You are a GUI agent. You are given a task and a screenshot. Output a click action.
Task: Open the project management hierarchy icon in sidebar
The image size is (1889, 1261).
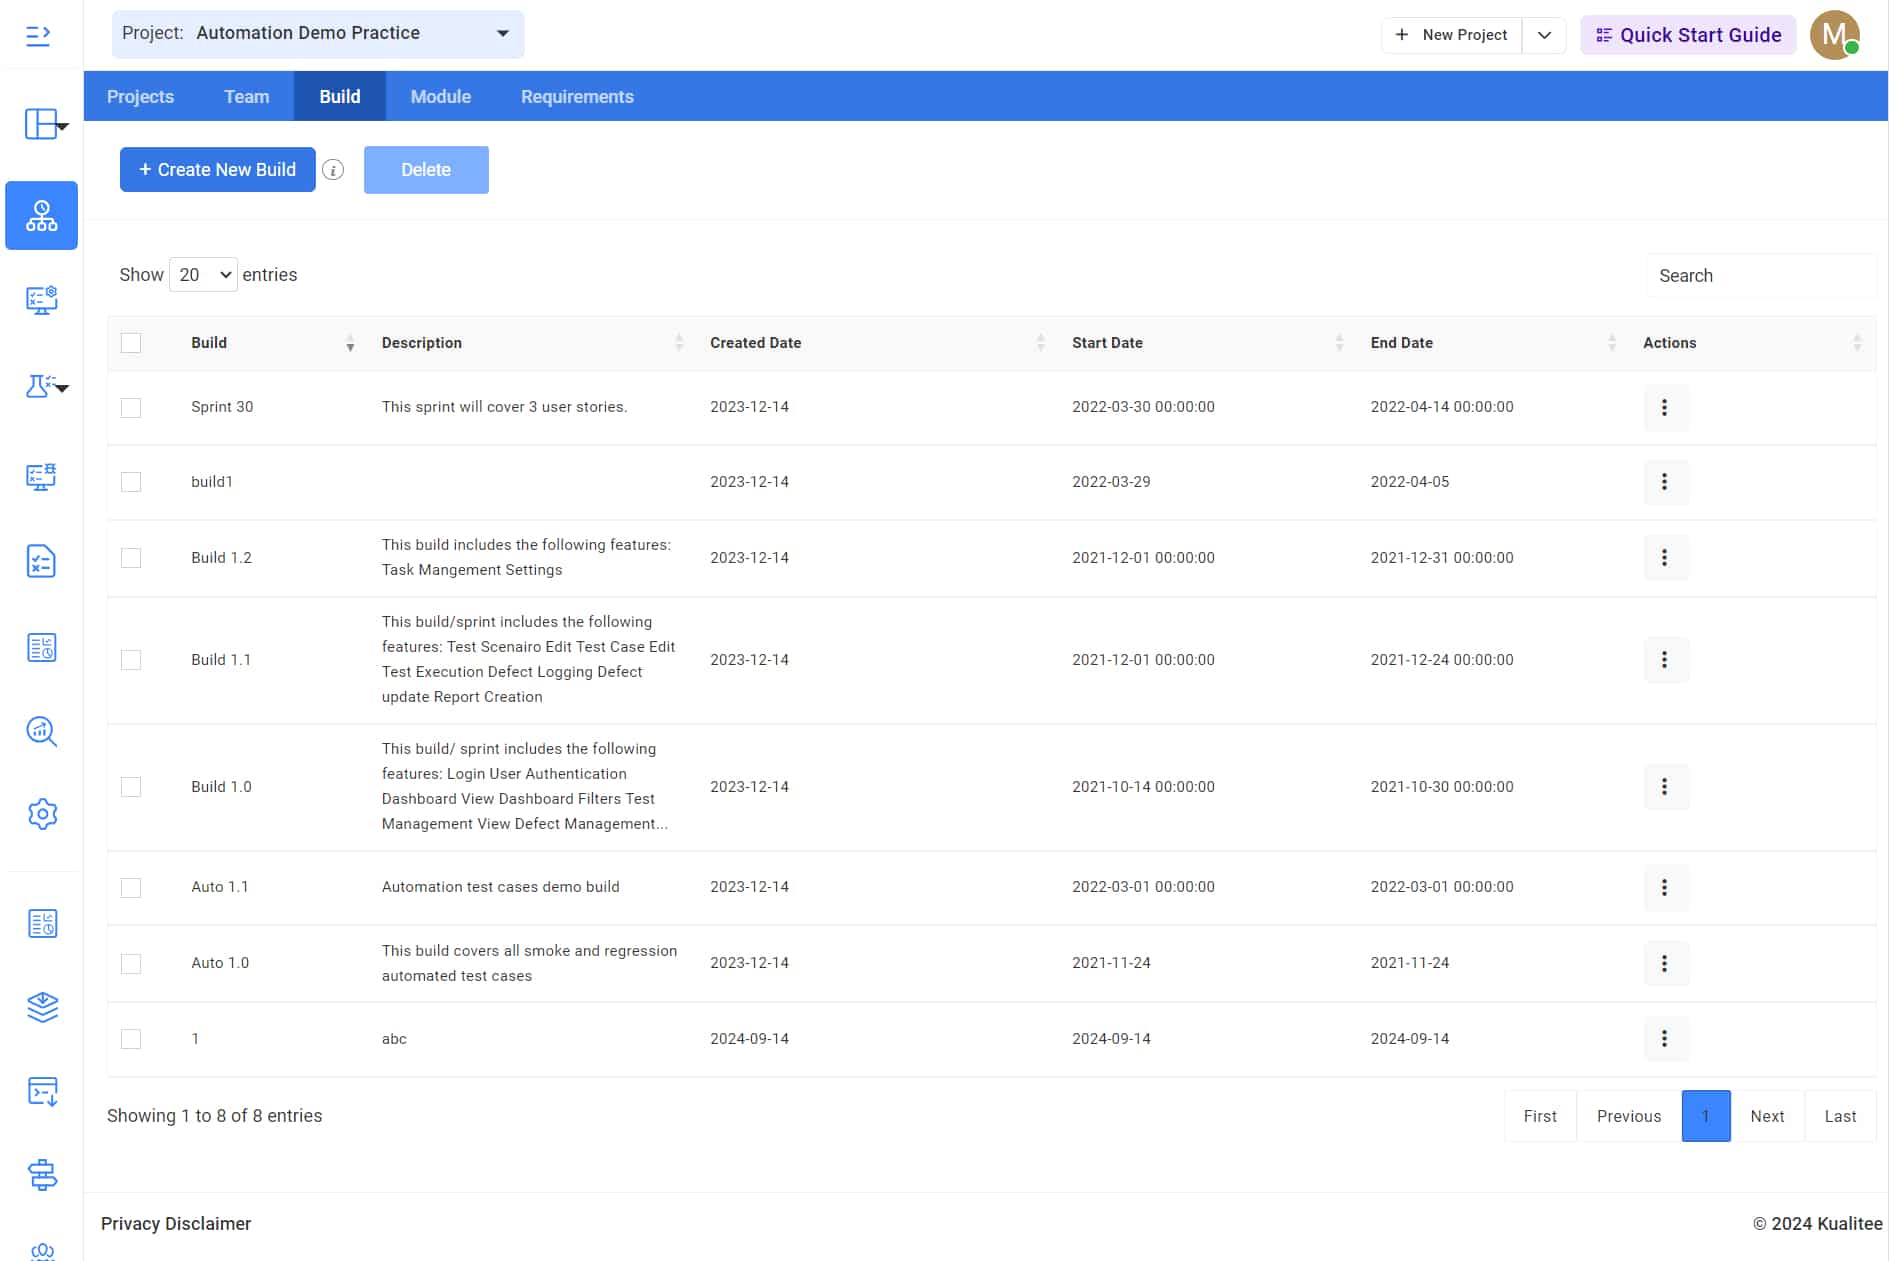tap(41, 215)
